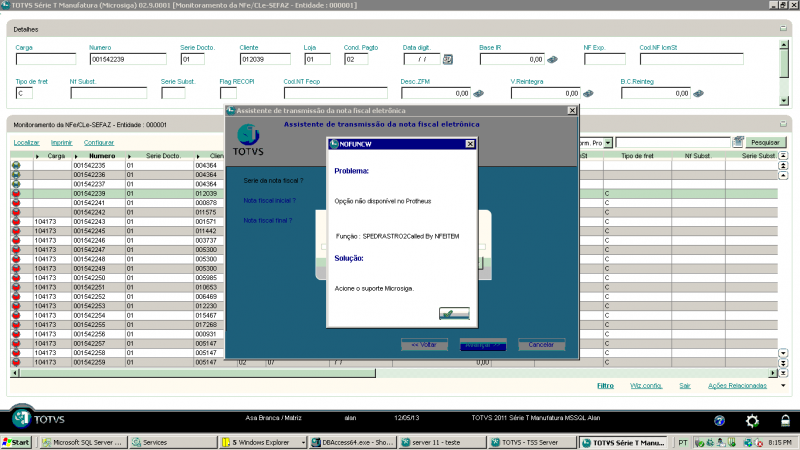Screen dimensions: 800x450
Task: Click the Numero input field in Detalhes
Action: click(128, 59)
